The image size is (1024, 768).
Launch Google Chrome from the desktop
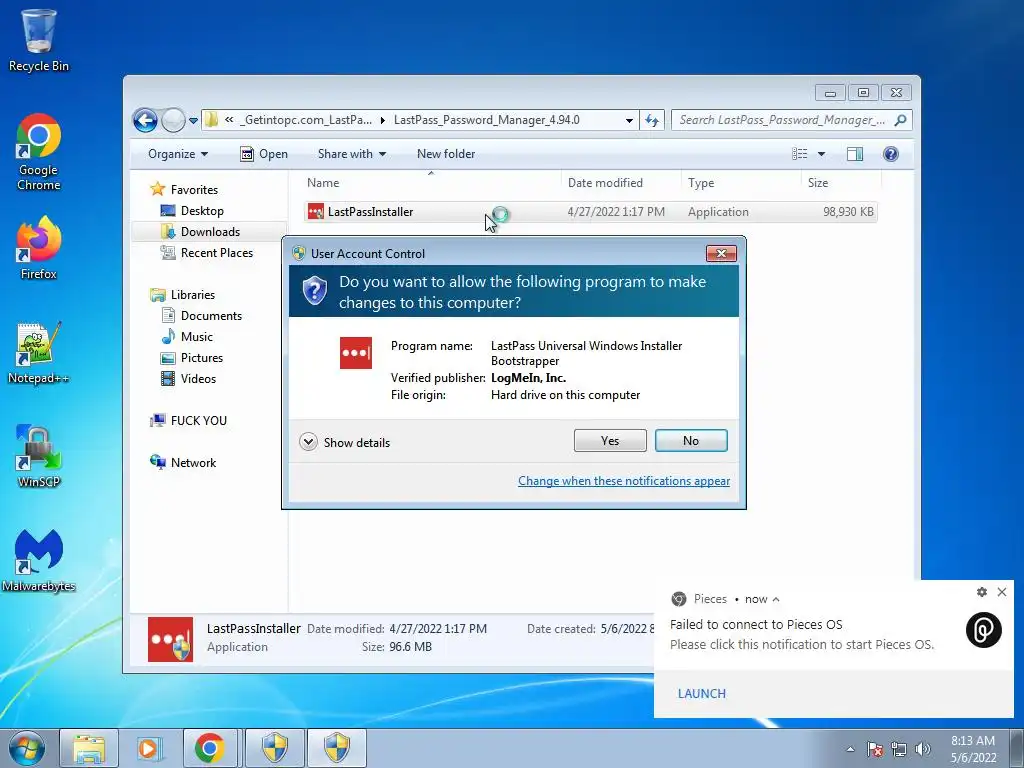38,152
